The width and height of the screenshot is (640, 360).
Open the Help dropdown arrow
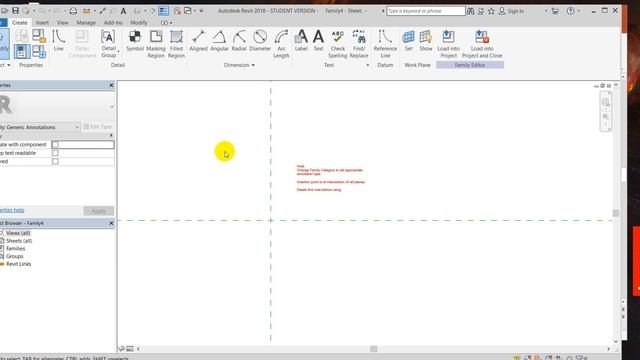tap(578, 11)
